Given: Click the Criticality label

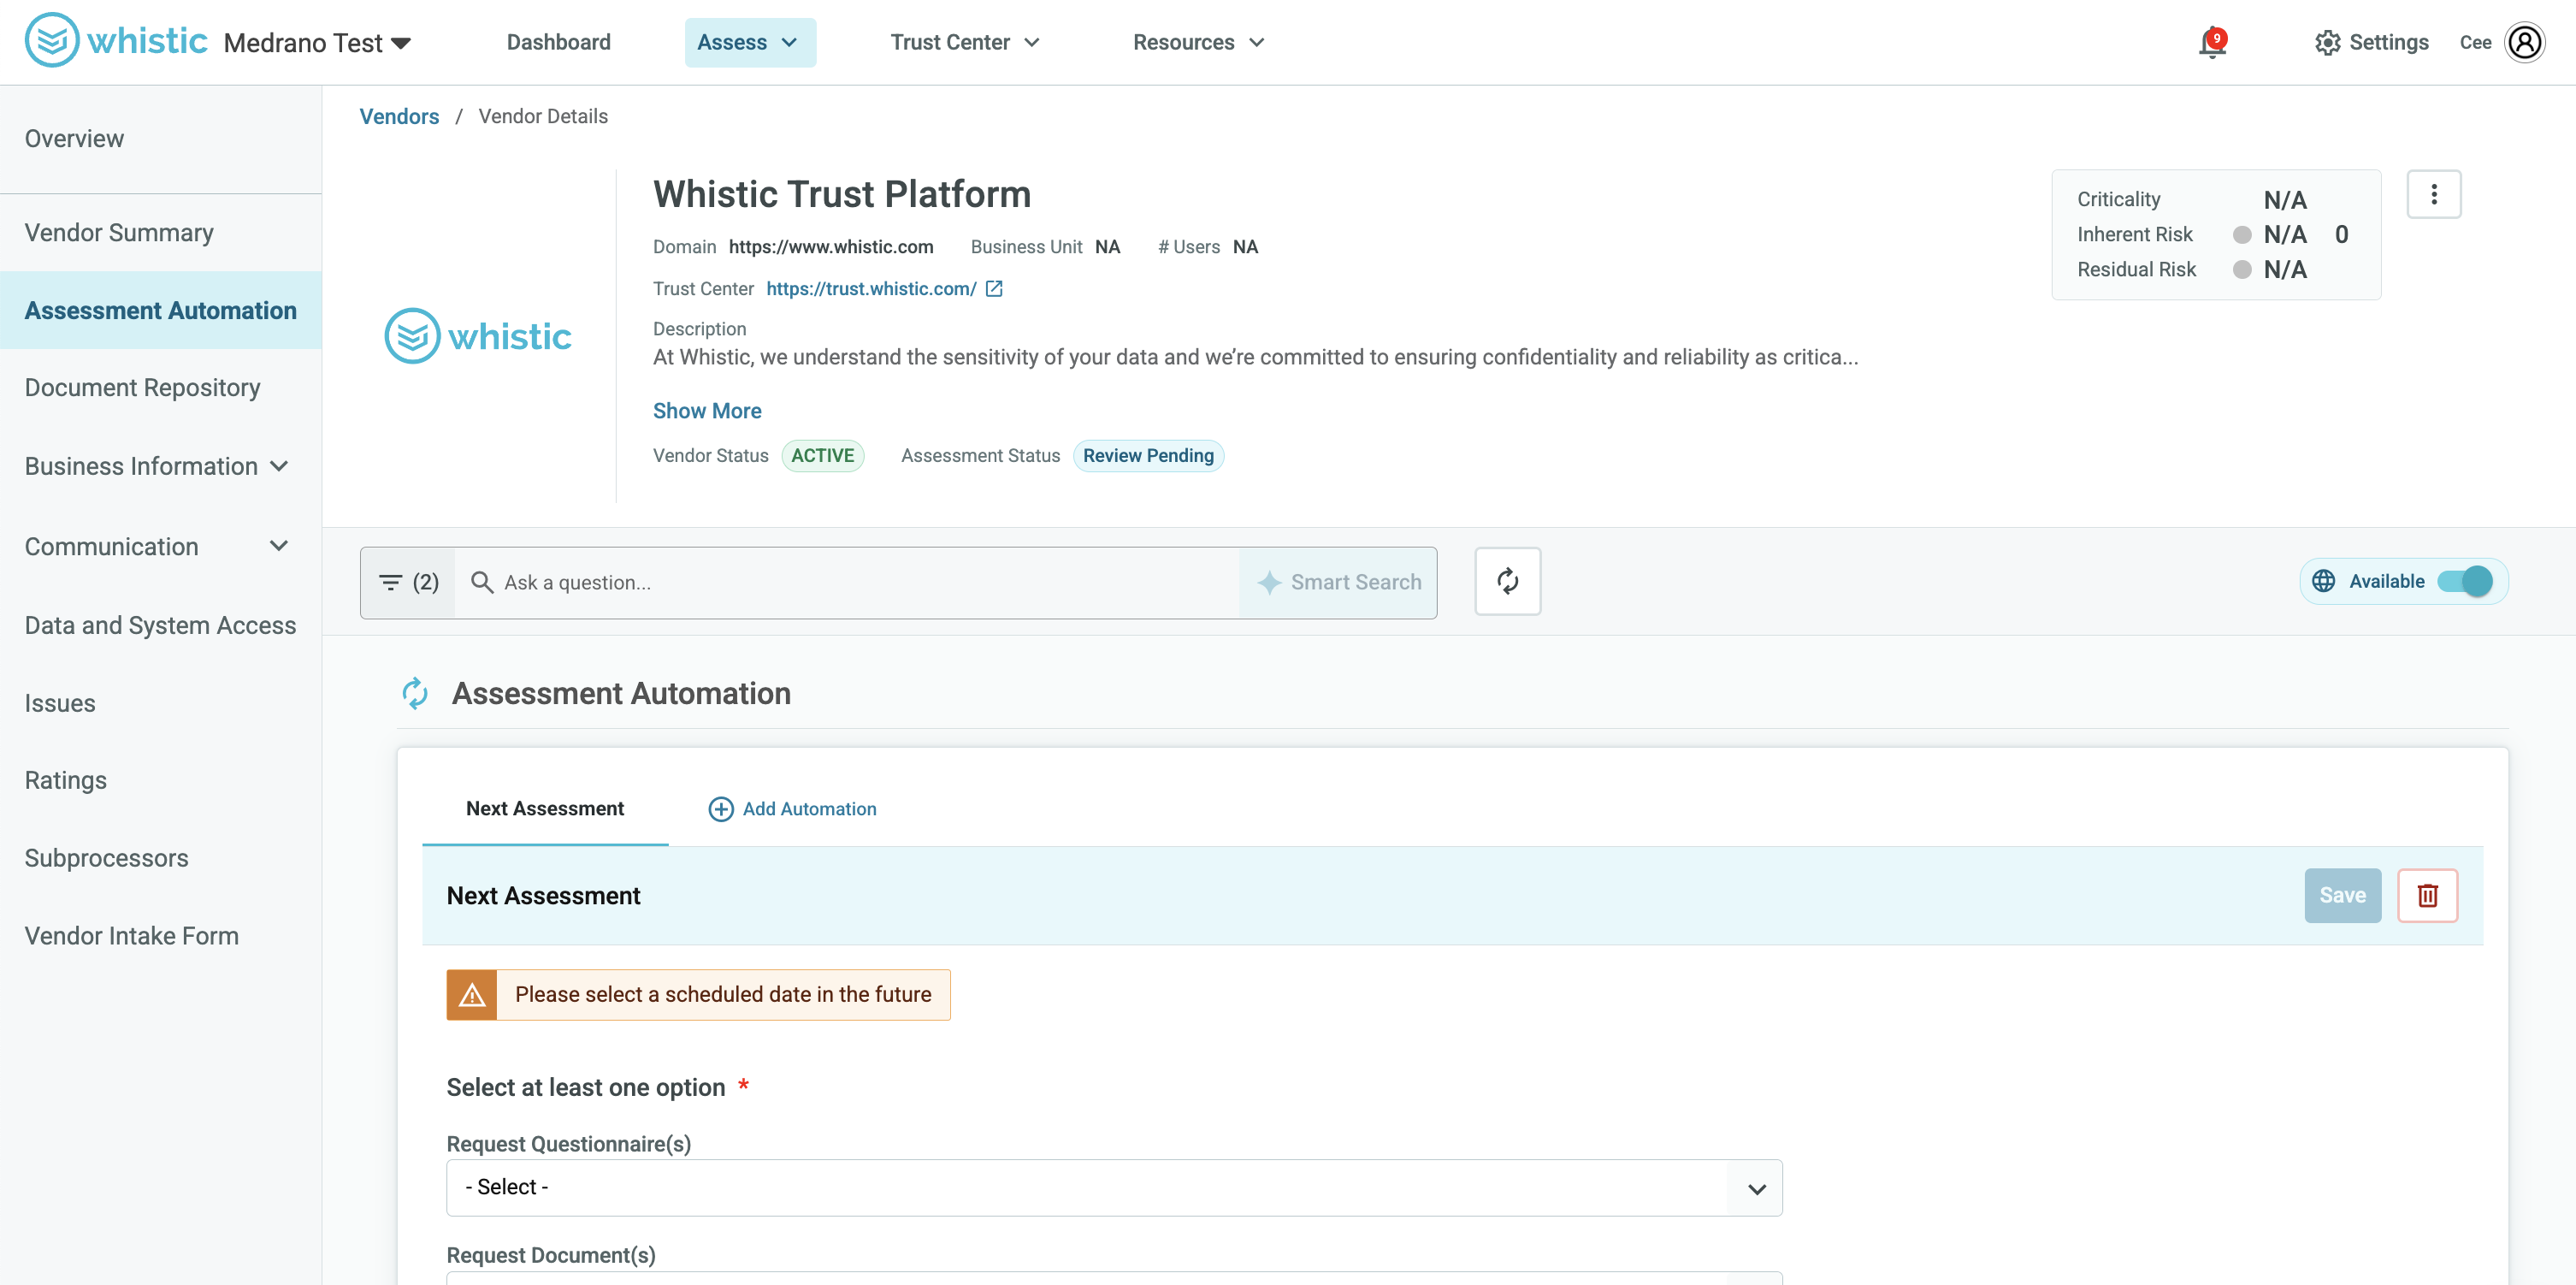Looking at the screenshot, I should click(2118, 199).
